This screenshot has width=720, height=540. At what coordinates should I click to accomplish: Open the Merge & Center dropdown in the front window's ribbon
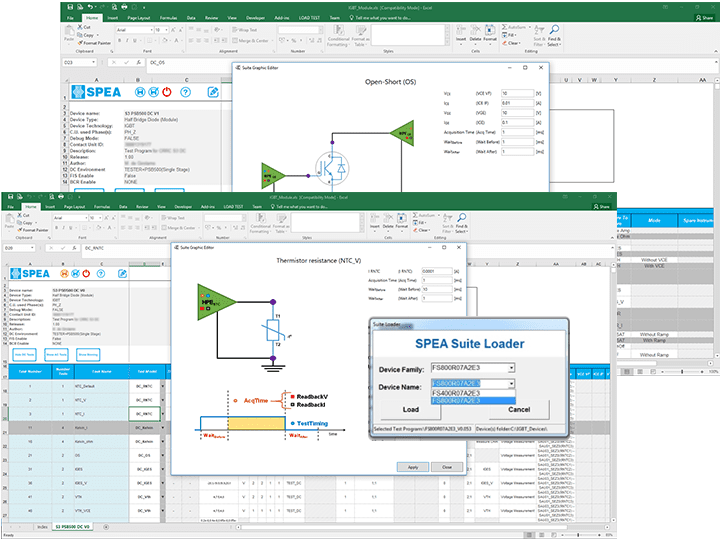(x=198, y=228)
